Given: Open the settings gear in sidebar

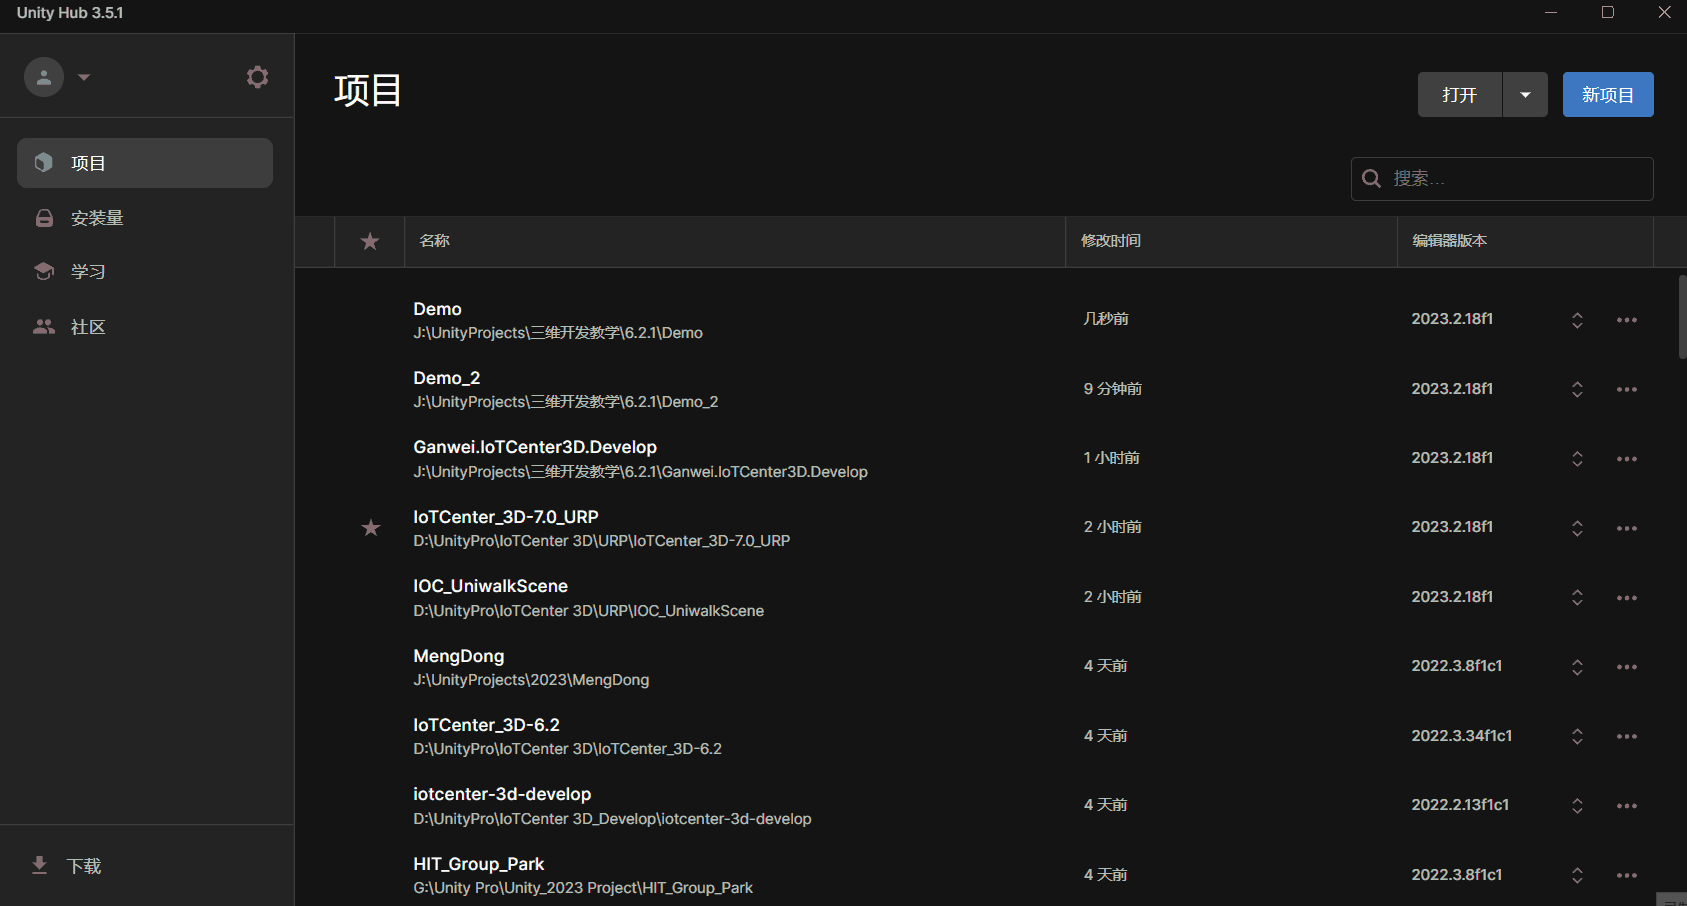Looking at the screenshot, I should (257, 77).
